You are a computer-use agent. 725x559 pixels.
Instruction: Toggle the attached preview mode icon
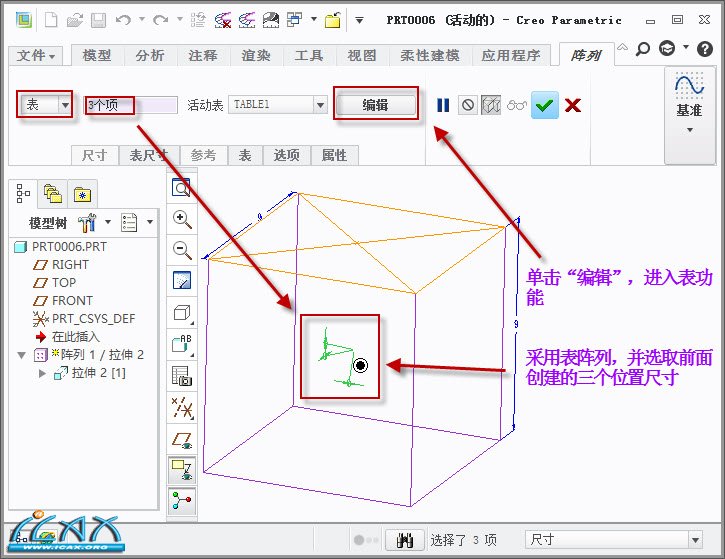491,105
